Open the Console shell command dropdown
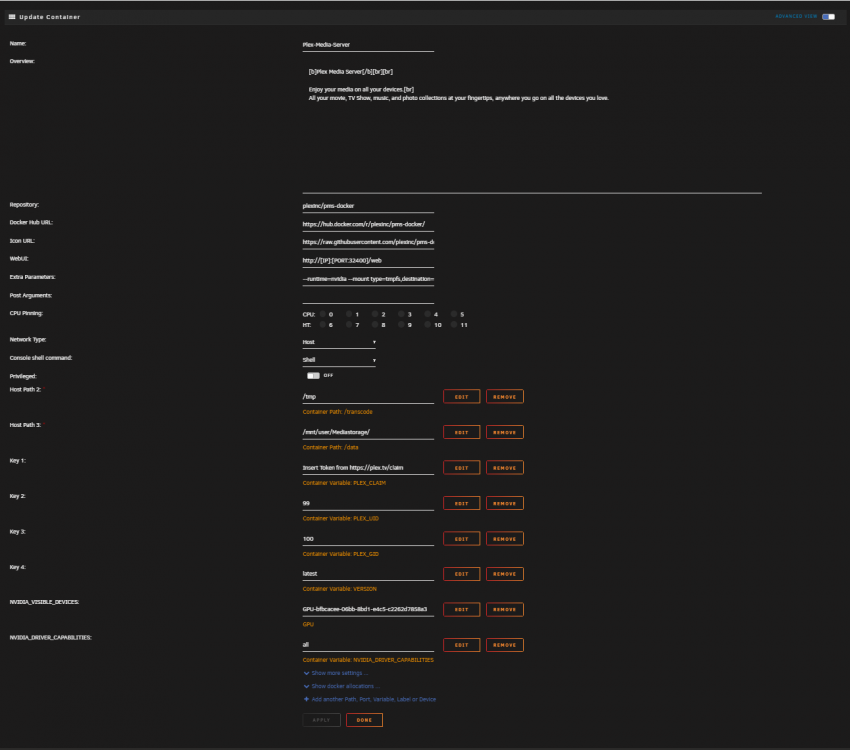This screenshot has width=850, height=750. [339, 360]
